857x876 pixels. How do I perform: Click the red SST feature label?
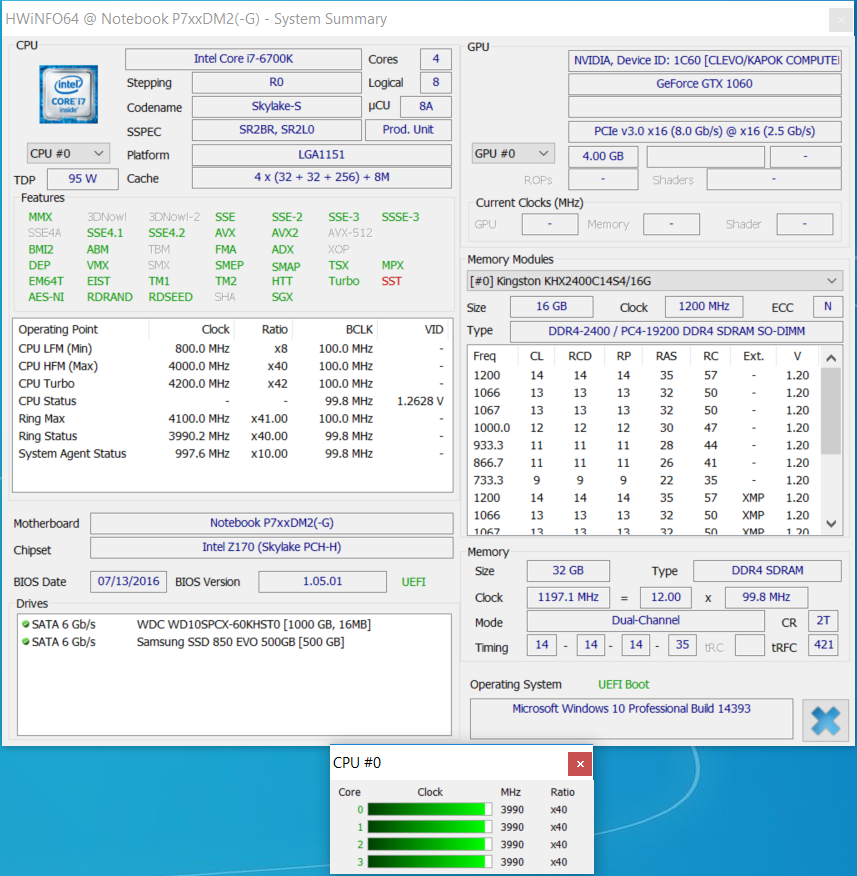pos(392,281)
